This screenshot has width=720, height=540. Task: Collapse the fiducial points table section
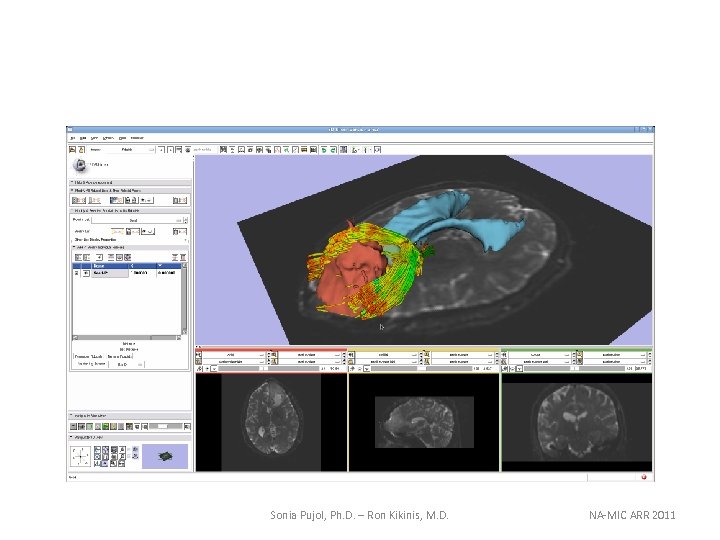click(x=130, y=247)
